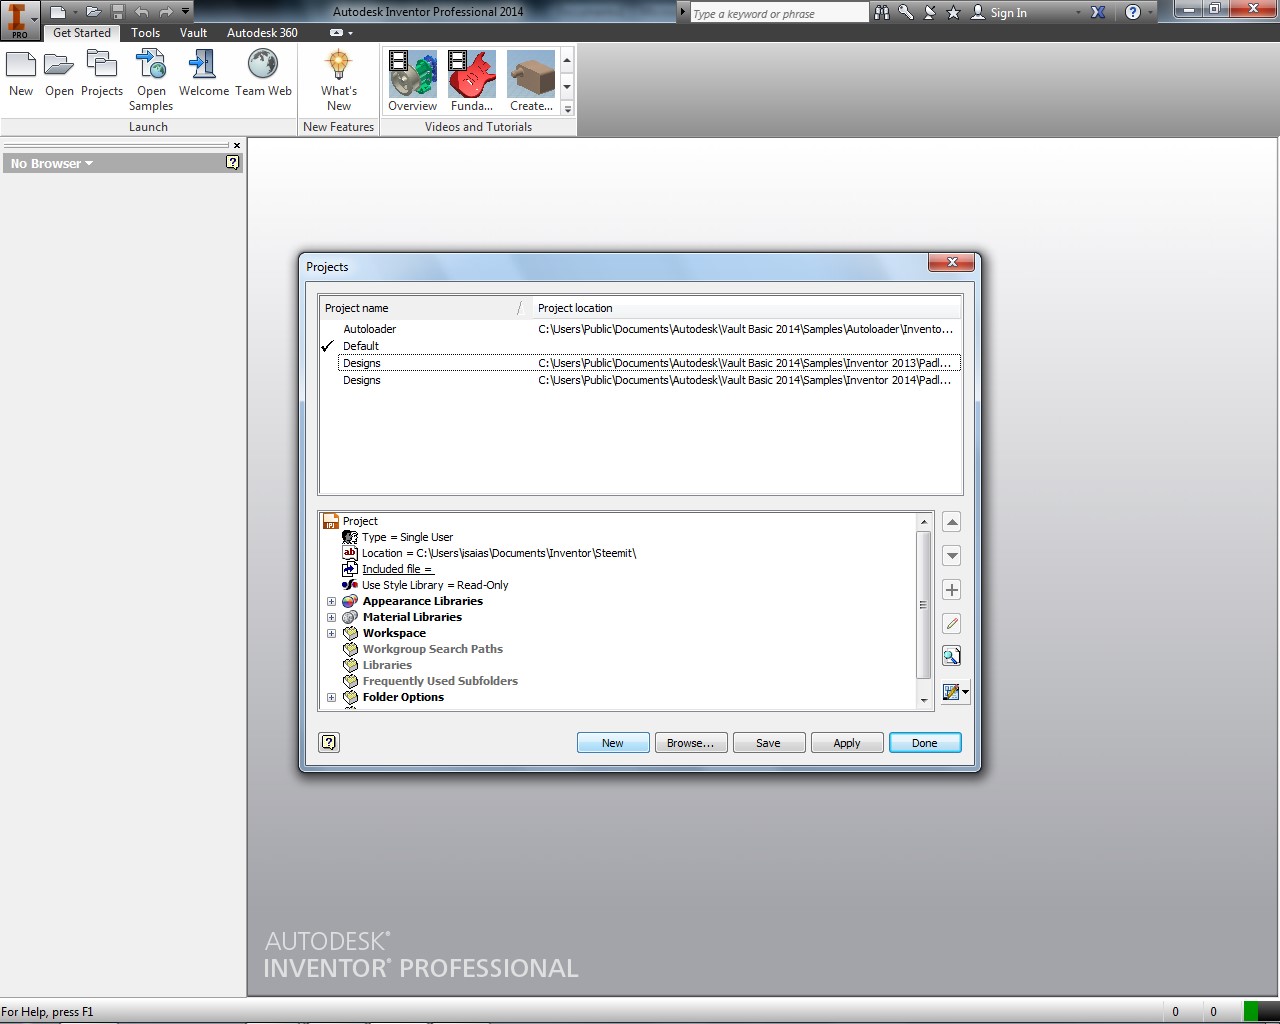Expand the Material Libraries node
Image resolution: width=1280 pixels, height=1024 pixels.
point(331,617)
